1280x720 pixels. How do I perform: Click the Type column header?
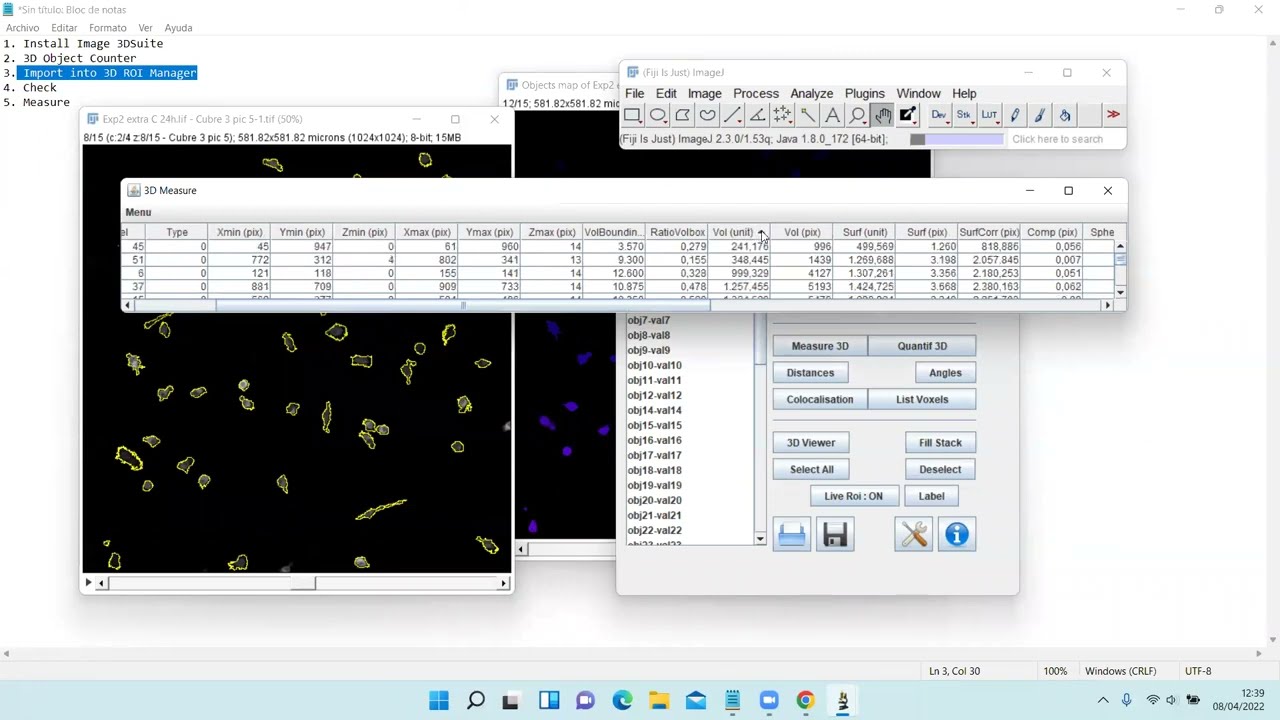(x=177, y=232)
